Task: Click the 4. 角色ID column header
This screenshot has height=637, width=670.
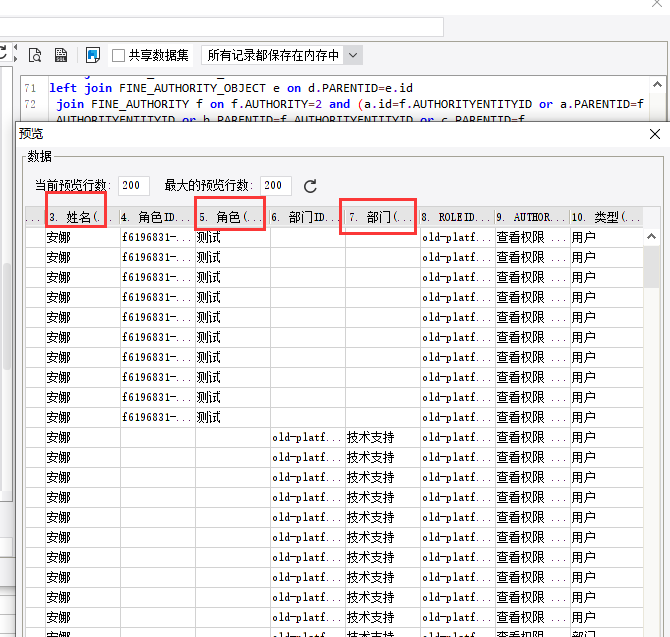Action: (157, 217)
